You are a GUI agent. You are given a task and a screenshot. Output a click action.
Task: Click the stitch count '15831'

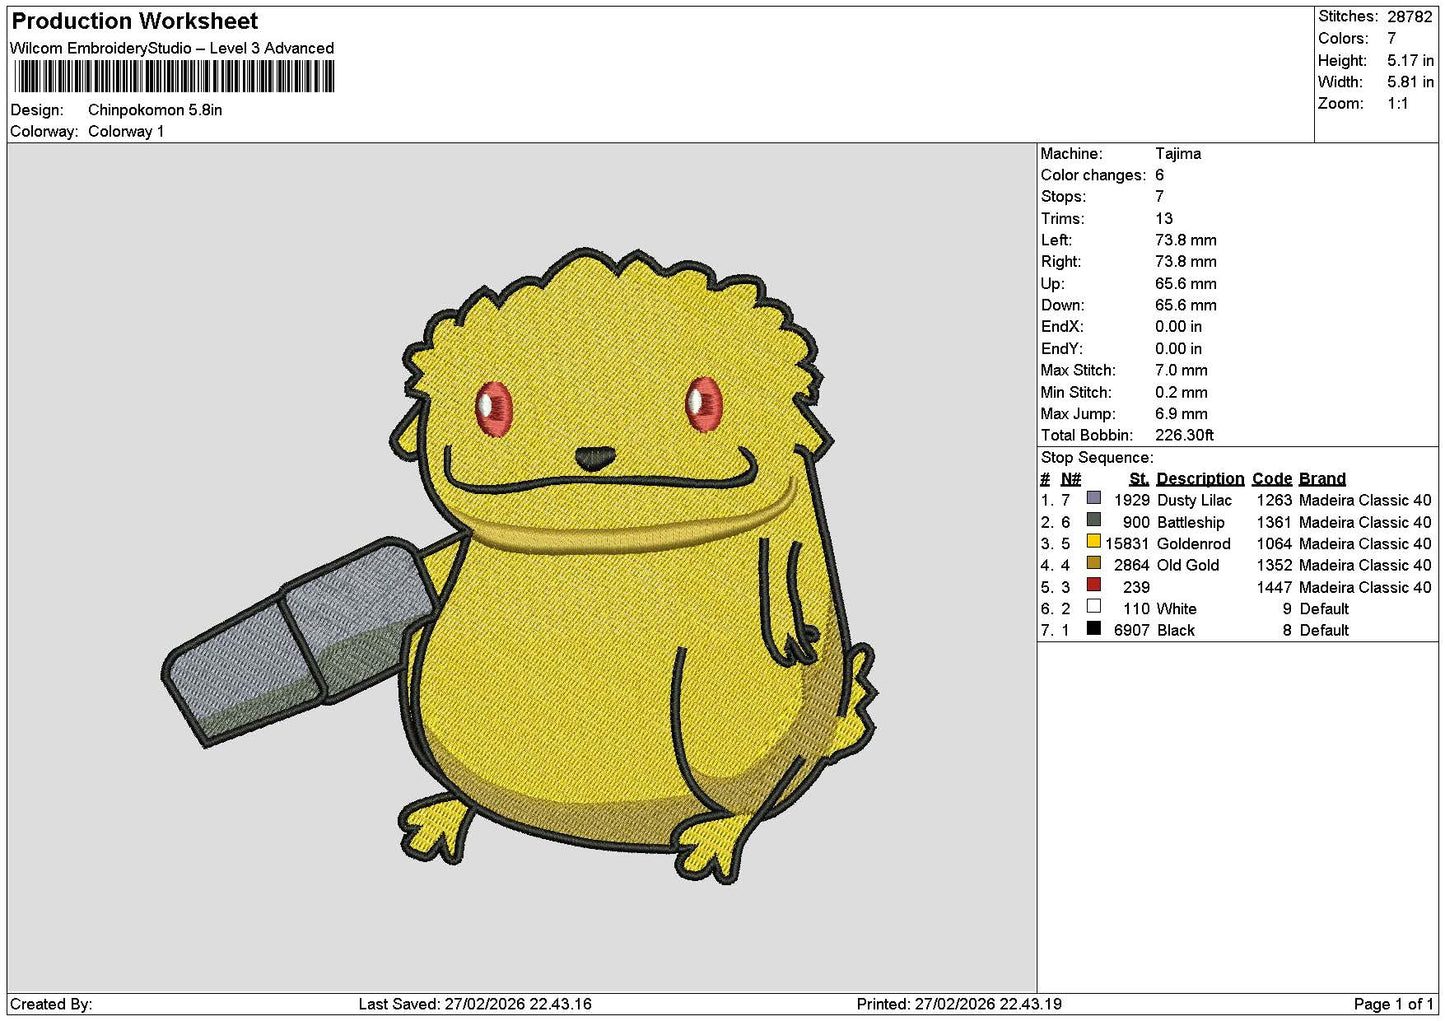click(x=1127, y=544)
